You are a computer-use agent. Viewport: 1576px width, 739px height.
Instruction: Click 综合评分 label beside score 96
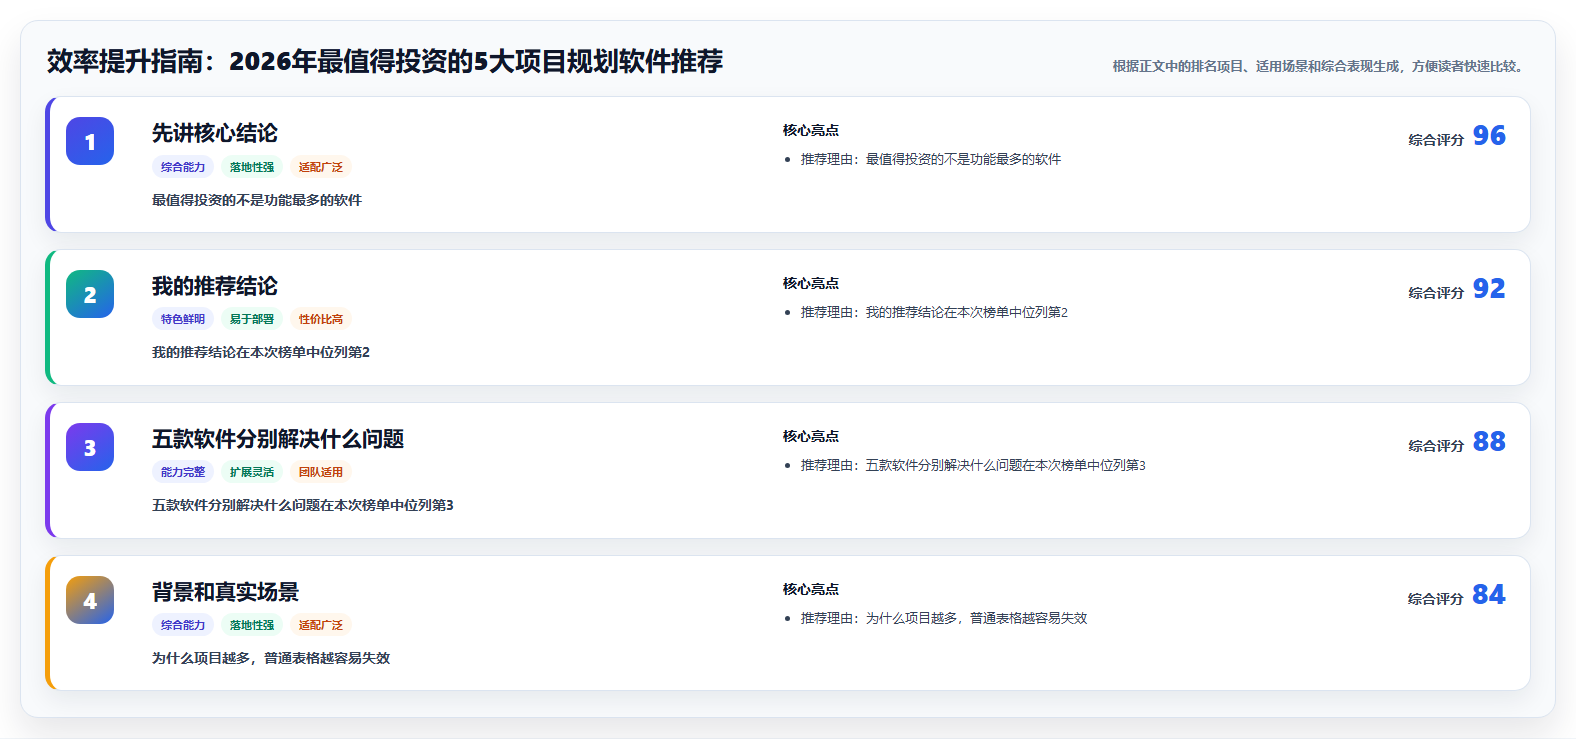[x=1436, y=140]
